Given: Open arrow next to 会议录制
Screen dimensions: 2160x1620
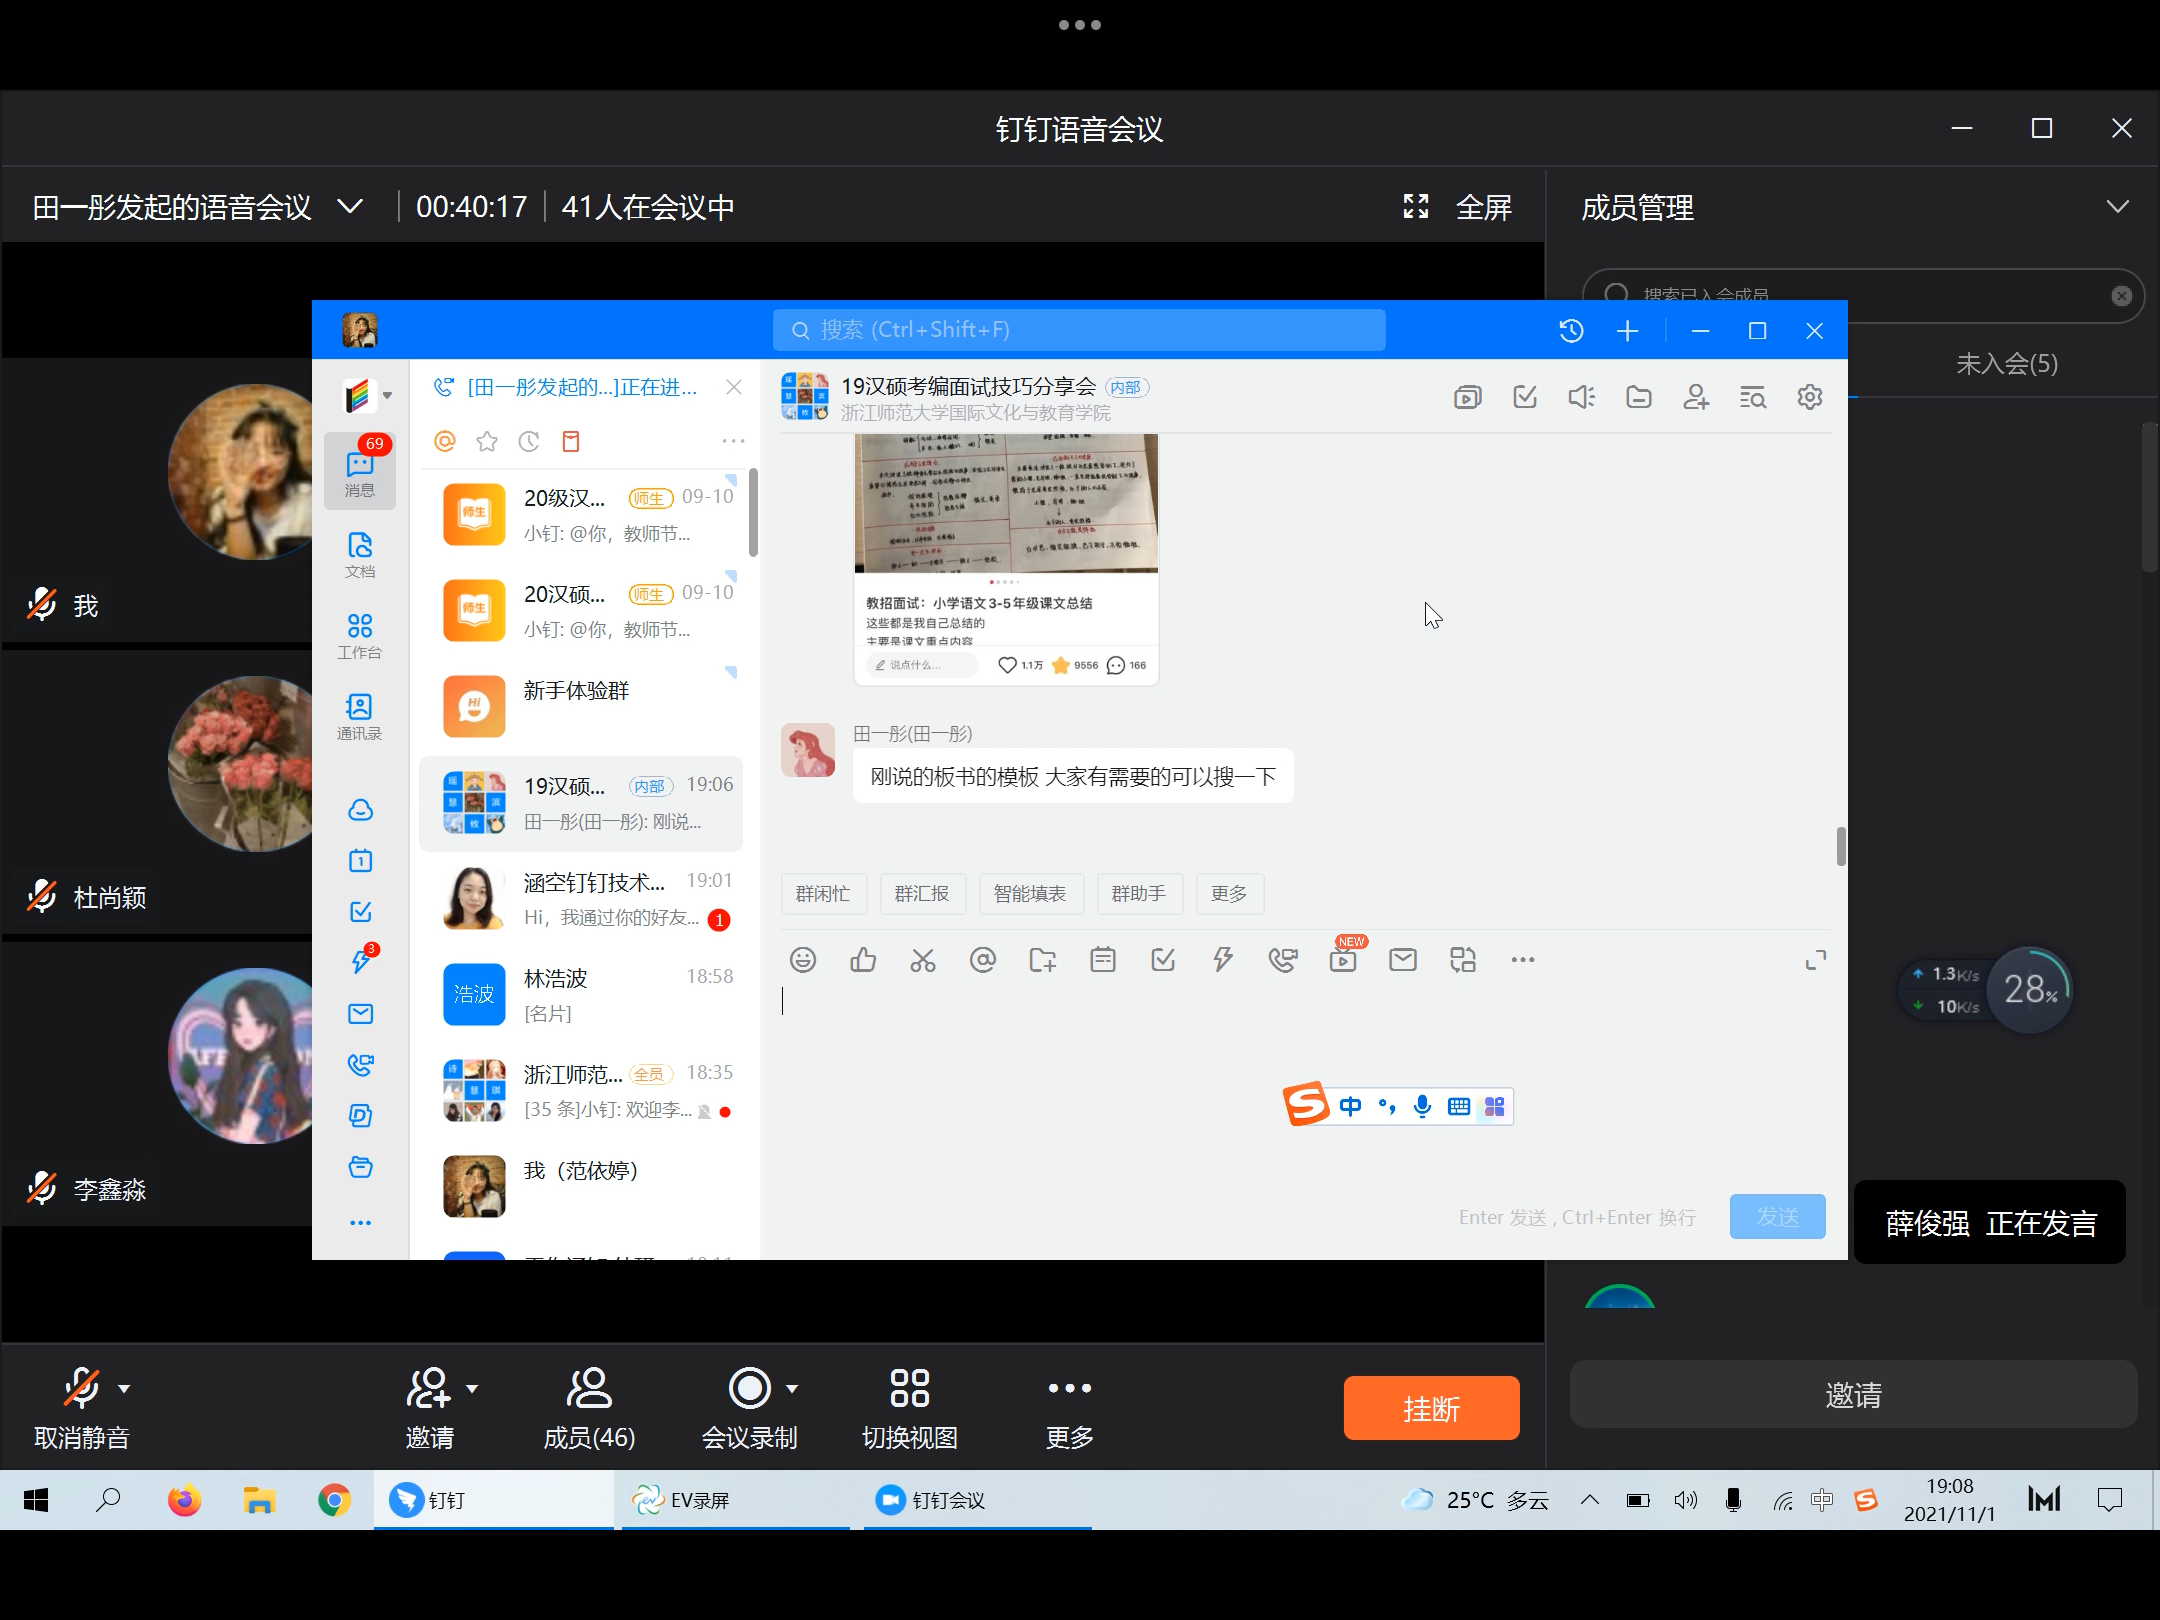Looking at the screenshot, I should click(x=792, y=1388).
